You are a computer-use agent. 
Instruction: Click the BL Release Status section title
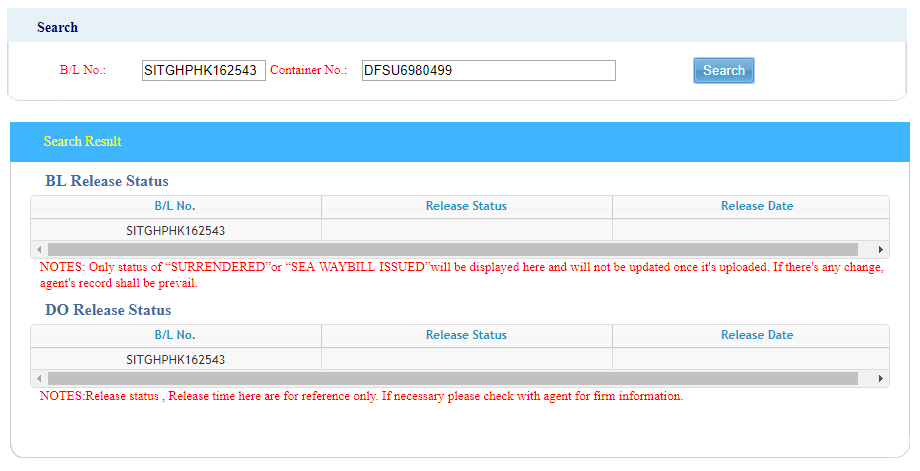(107, 181)
